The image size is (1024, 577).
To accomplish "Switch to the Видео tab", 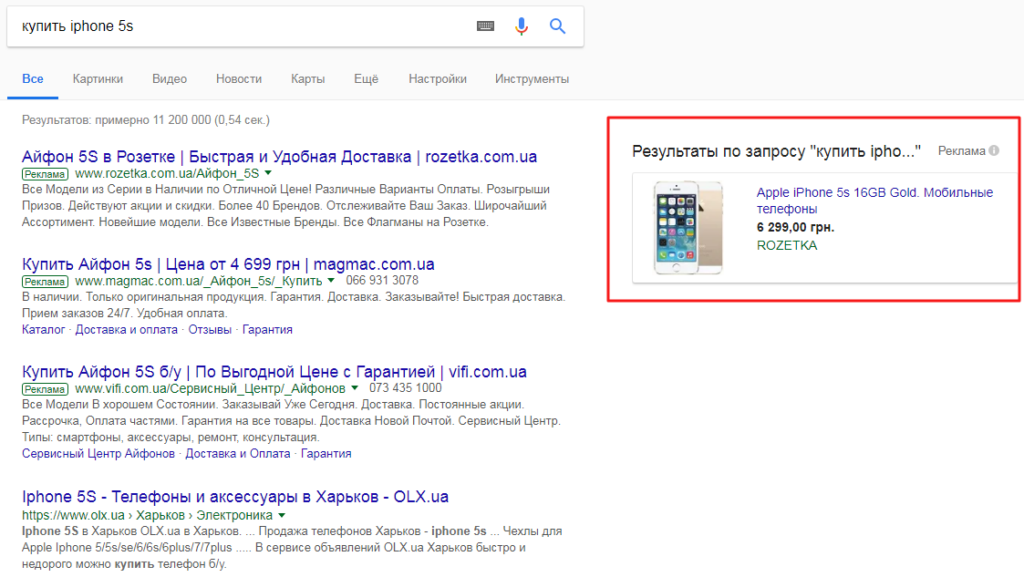I will point(169,79).
